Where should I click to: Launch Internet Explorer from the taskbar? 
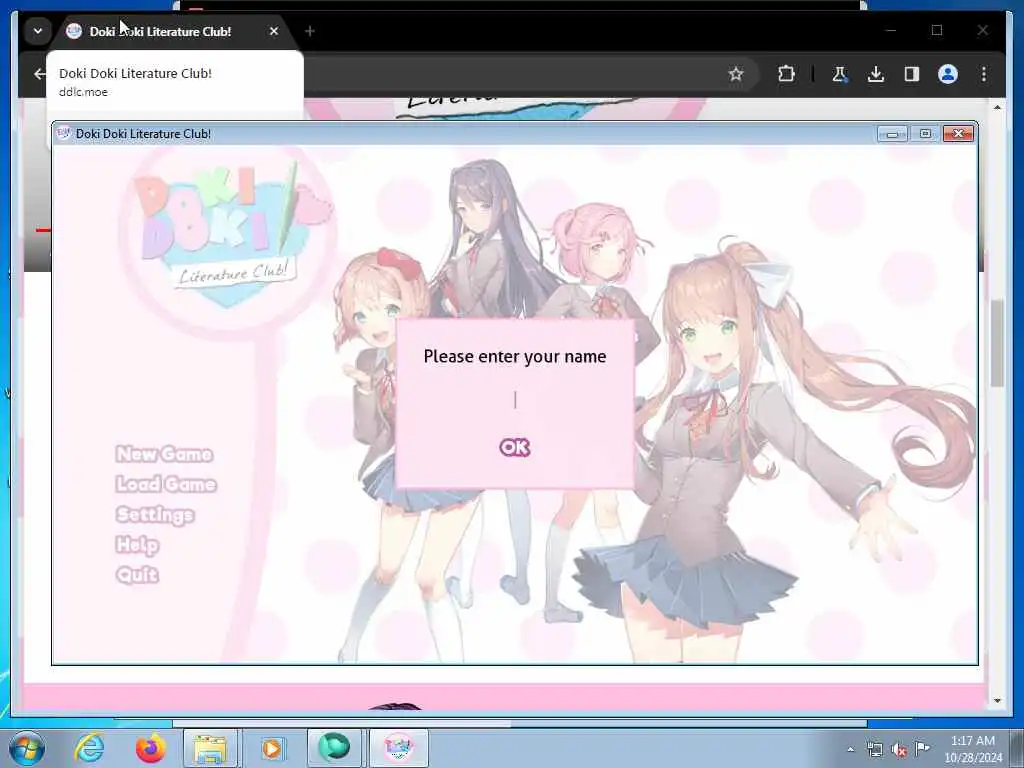(89, 748)
